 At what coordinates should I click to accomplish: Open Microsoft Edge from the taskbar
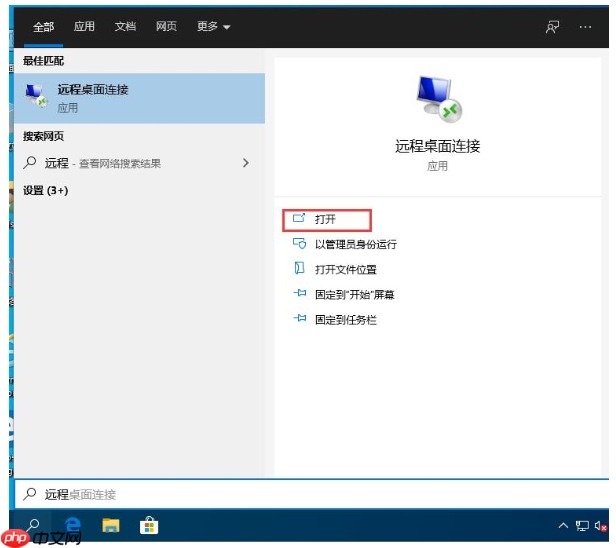point(73,525)
